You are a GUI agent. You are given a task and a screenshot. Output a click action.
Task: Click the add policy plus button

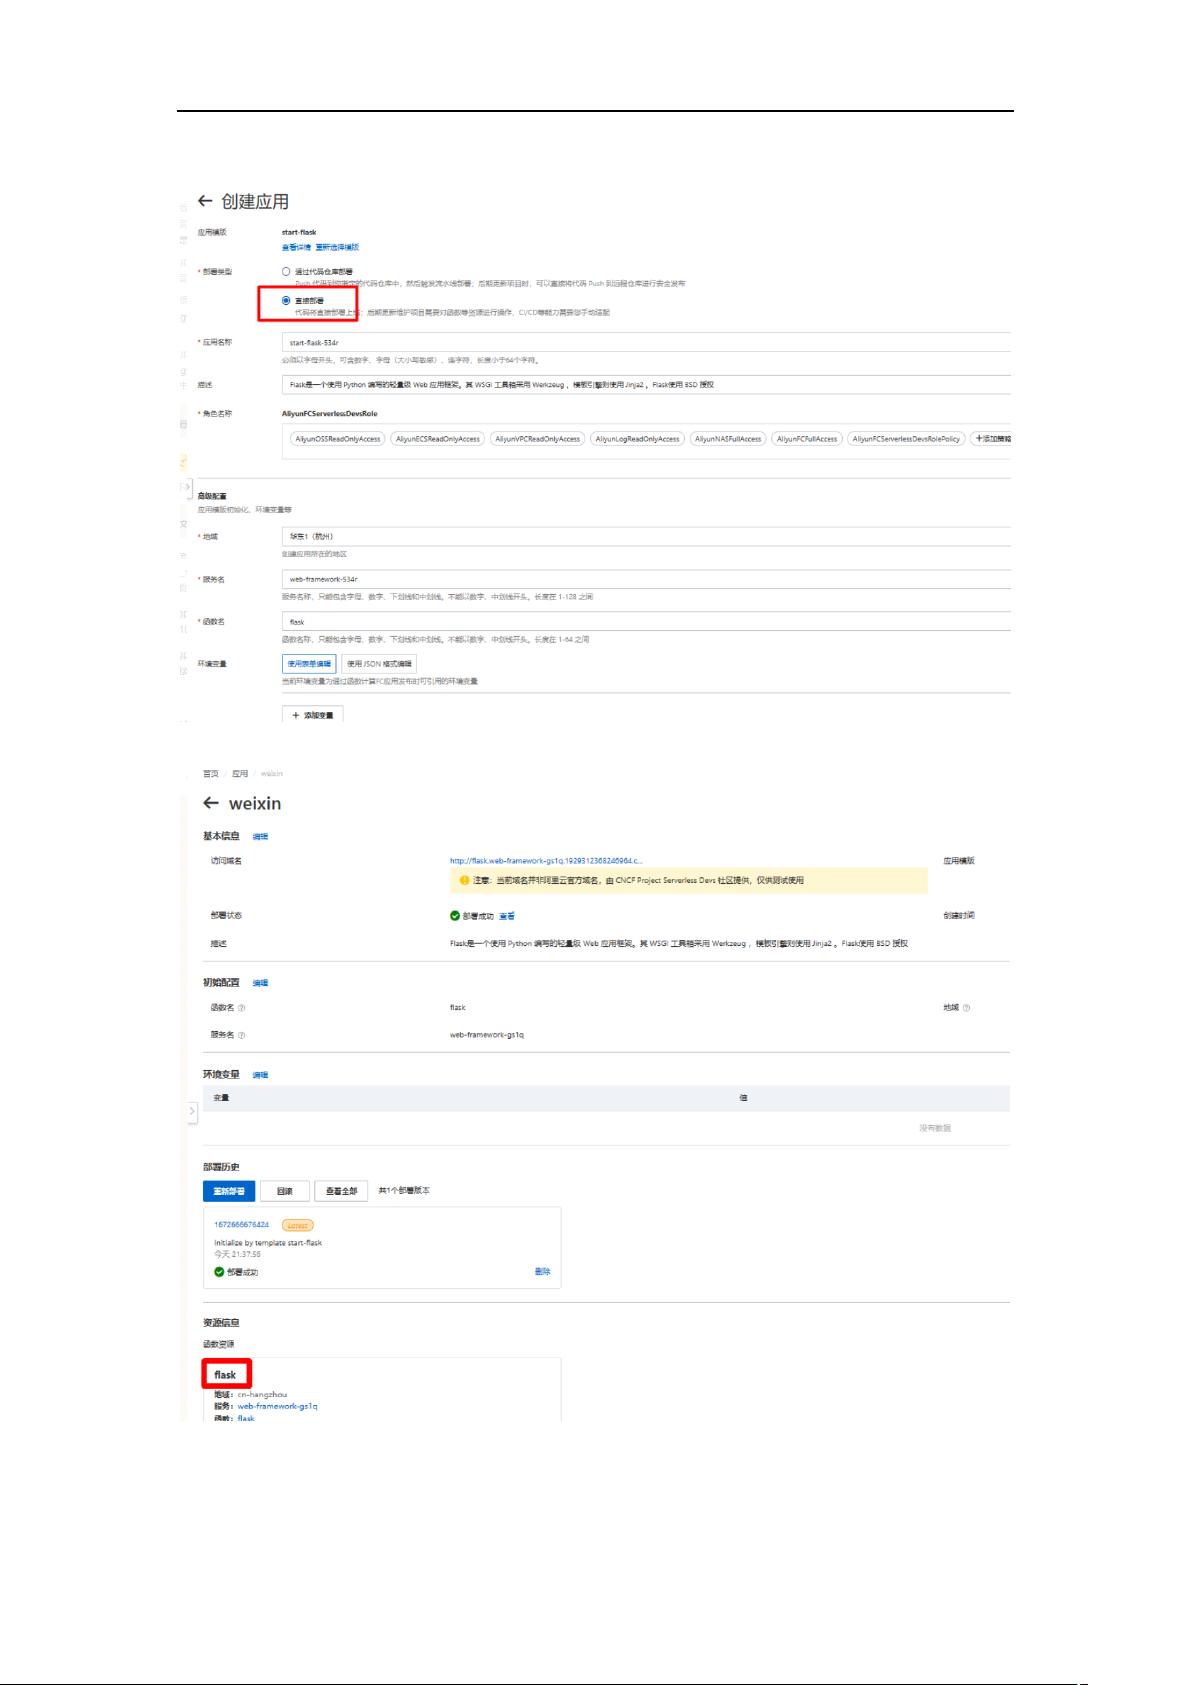(x=990, y=439)
